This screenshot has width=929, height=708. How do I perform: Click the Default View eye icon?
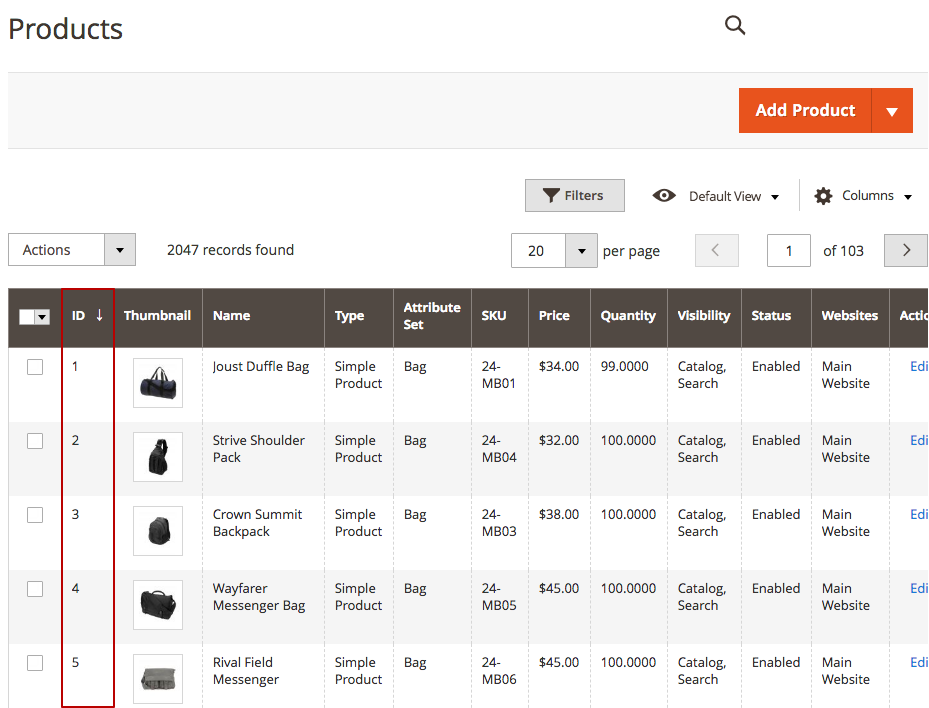coord(664,196)
